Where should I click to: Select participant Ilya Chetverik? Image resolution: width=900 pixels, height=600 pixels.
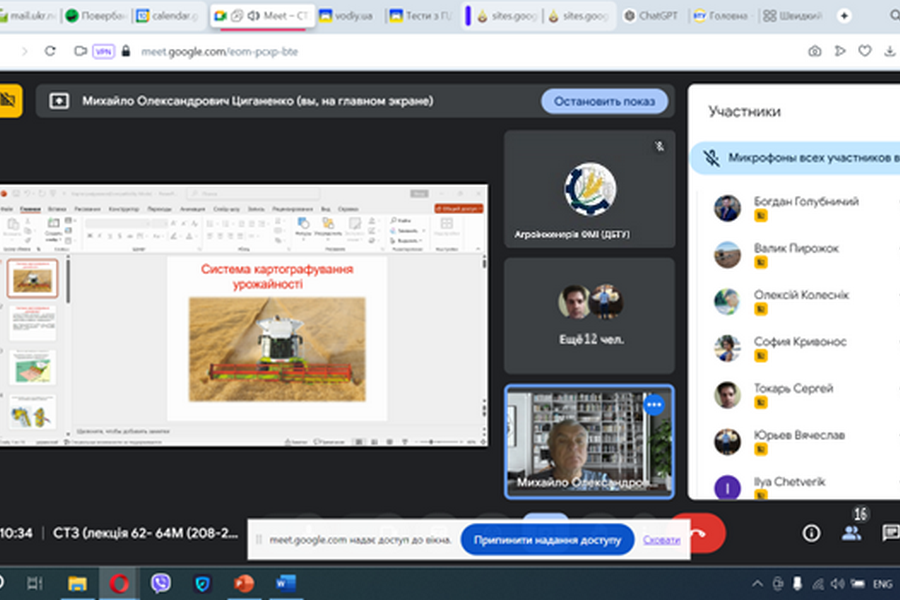coord(806,487)
